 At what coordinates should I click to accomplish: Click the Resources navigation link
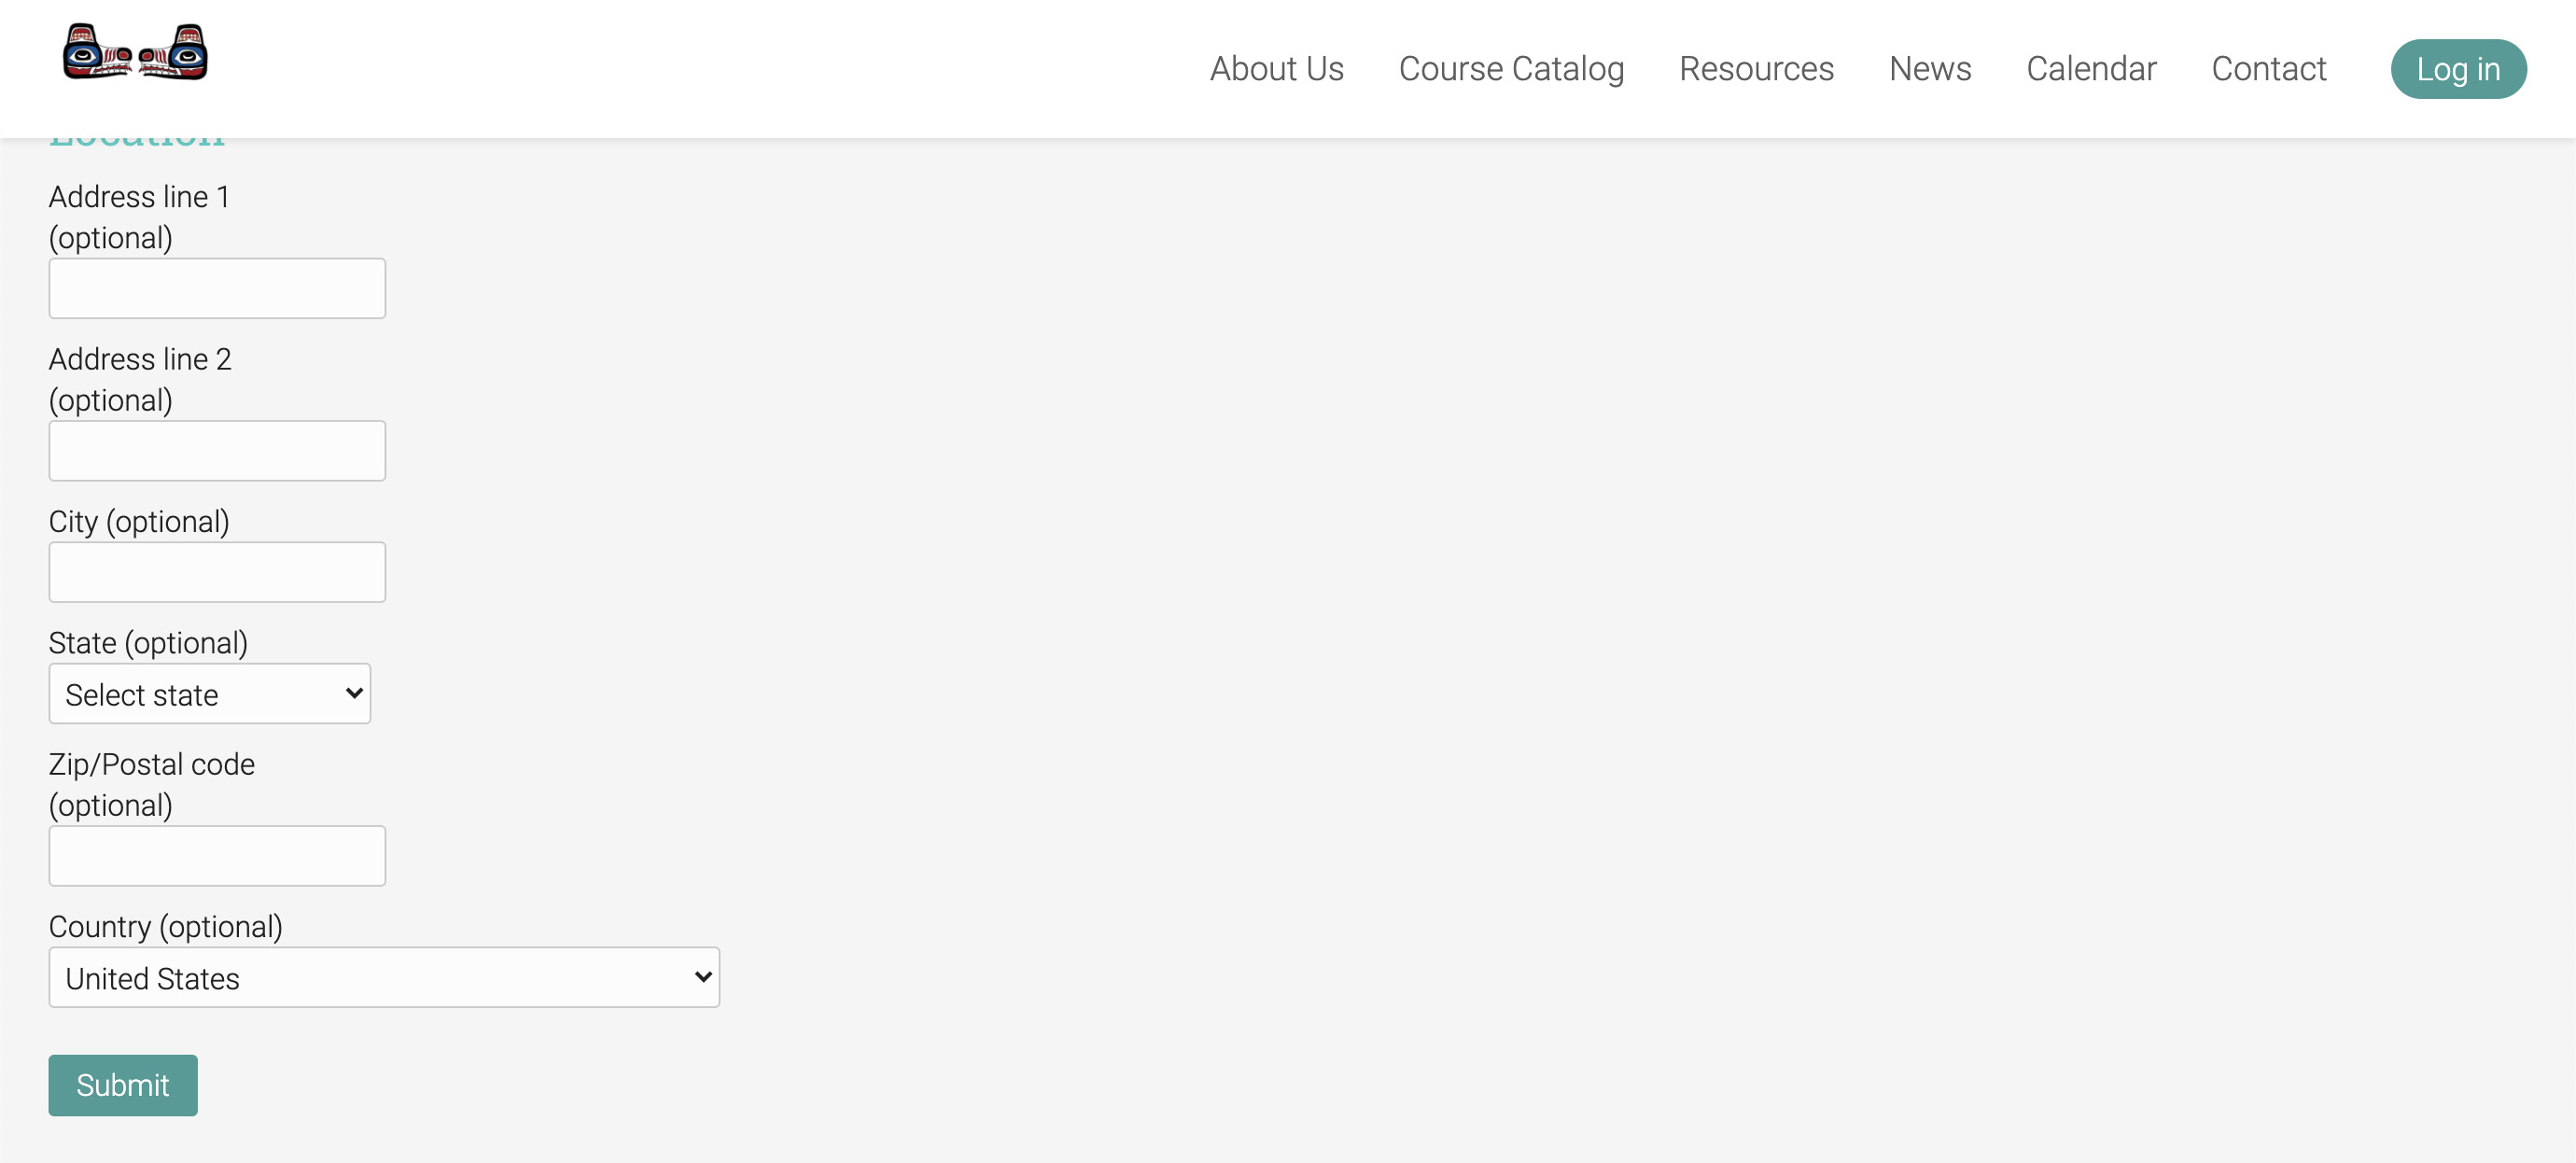(x=1757, y=69)
